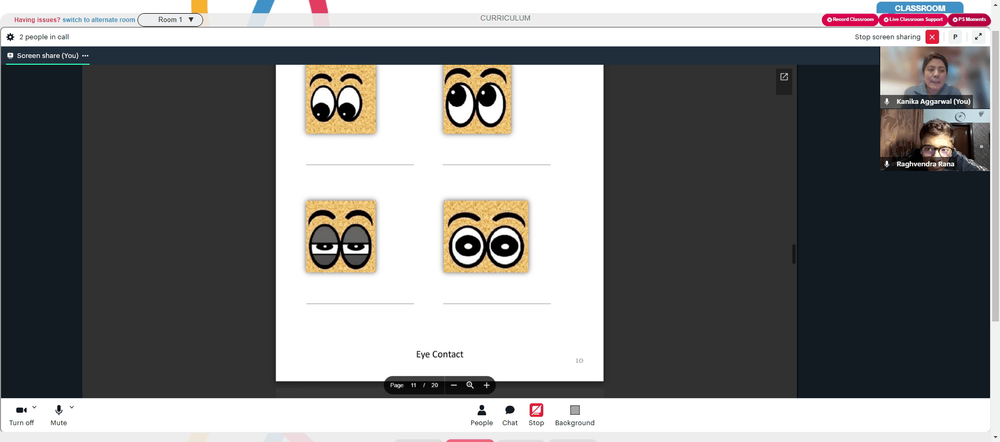Switch to the CLASSROOM tab

(920, 8)
